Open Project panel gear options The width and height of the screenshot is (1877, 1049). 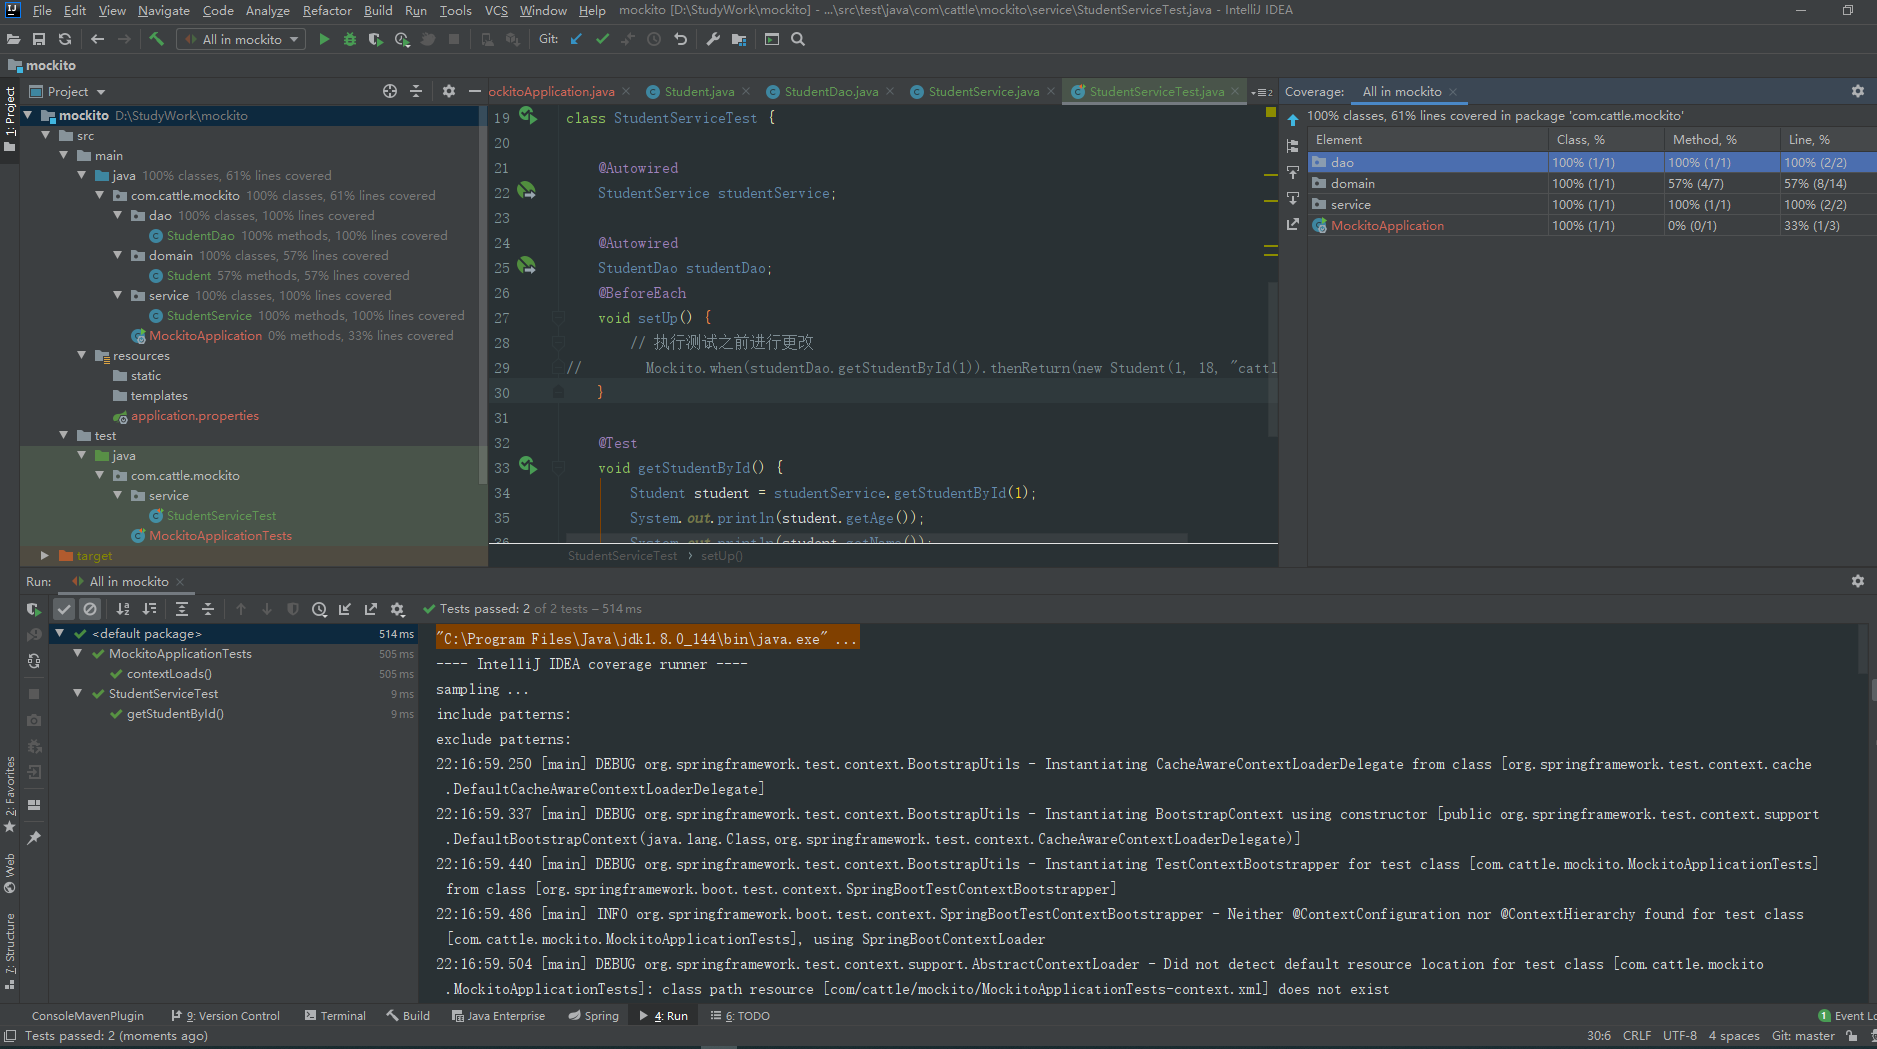pyautogui.click(x=449, y=91)
